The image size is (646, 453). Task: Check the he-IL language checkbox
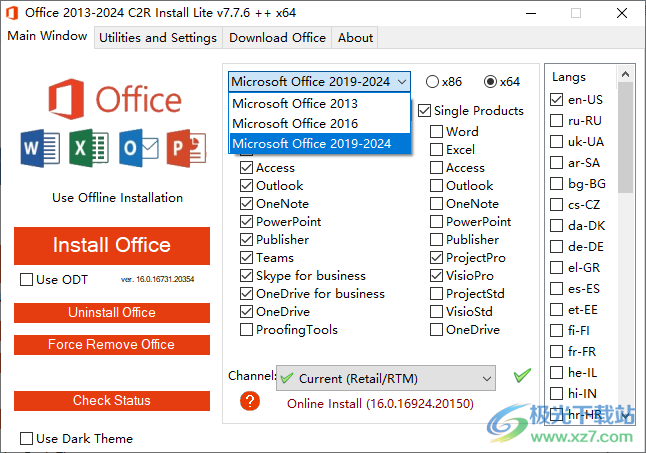pos(557,373)
